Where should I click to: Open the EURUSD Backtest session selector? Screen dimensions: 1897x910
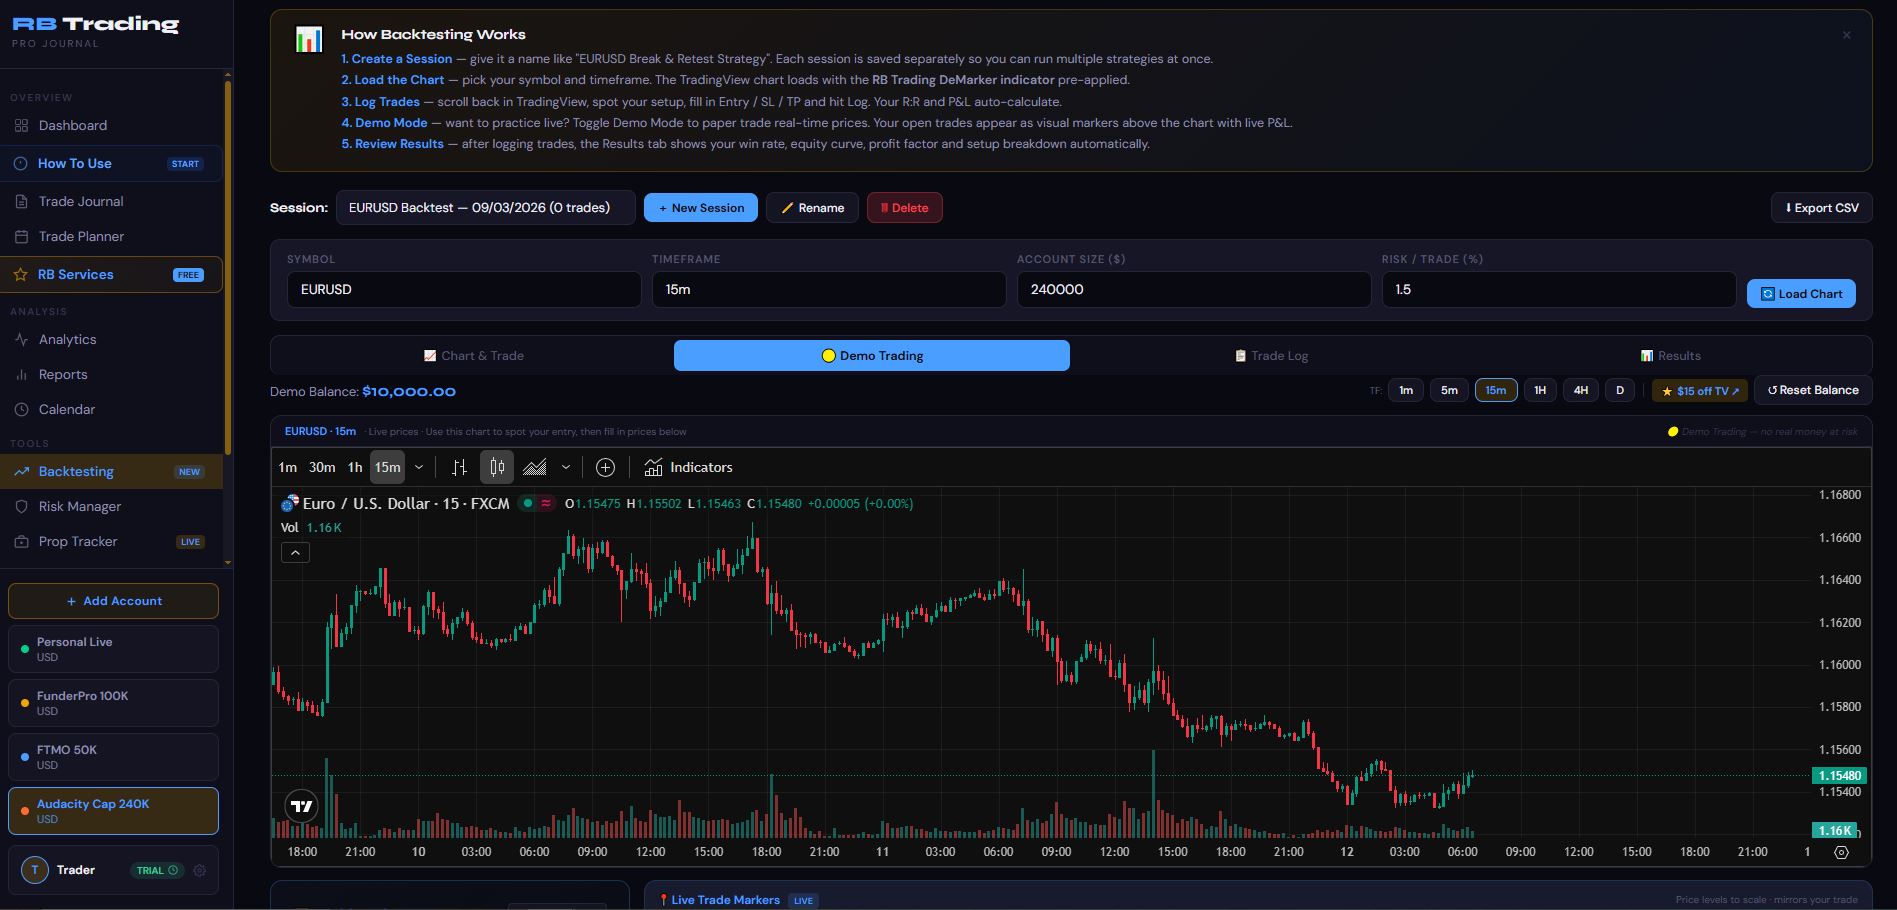click(x=486, y=207)
